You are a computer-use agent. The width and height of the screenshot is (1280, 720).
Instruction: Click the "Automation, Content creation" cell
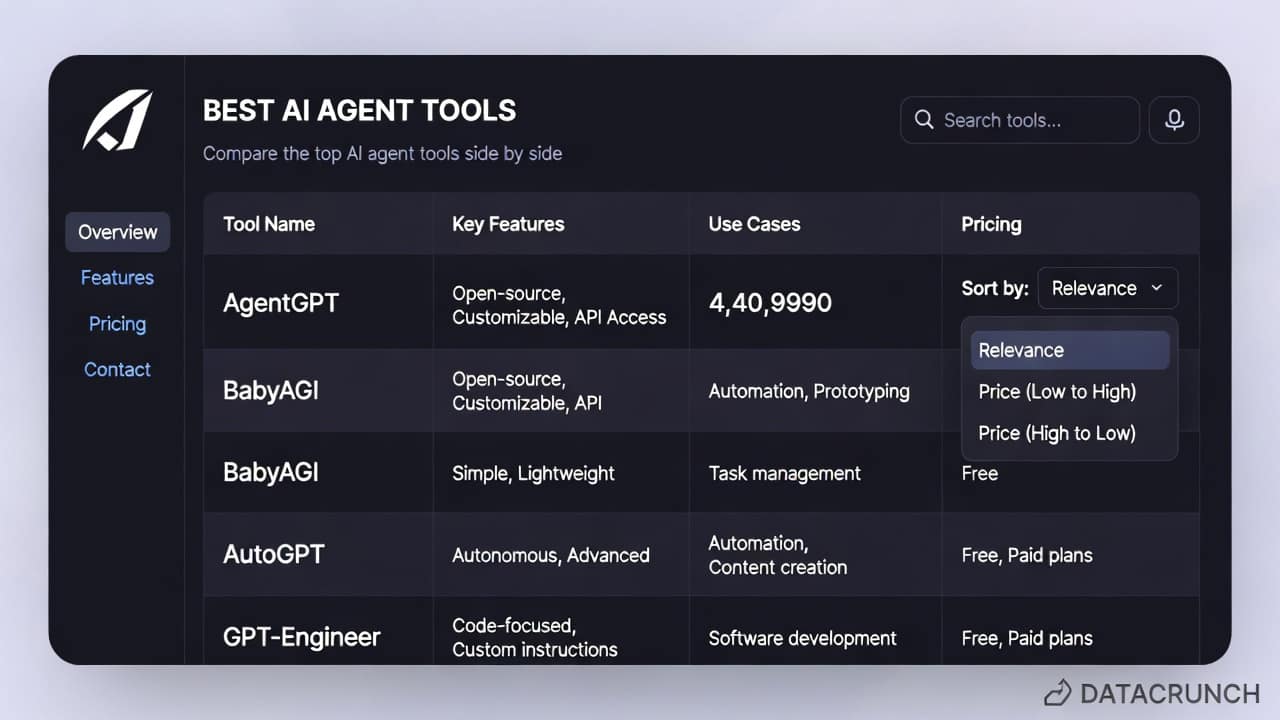coord(778,555)
